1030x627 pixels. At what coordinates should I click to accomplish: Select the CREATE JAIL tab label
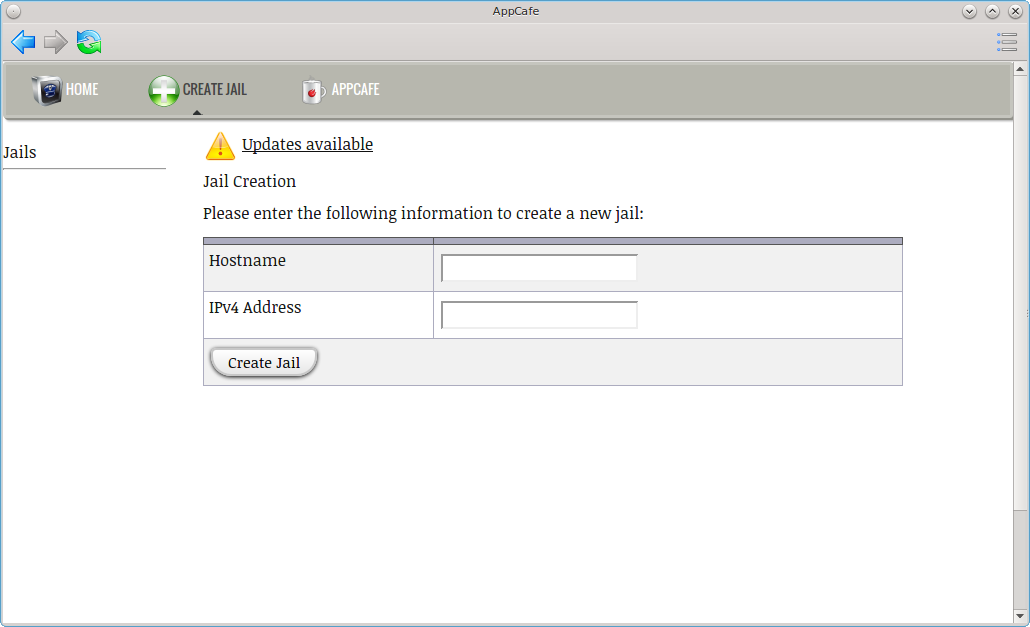point(215,89)
